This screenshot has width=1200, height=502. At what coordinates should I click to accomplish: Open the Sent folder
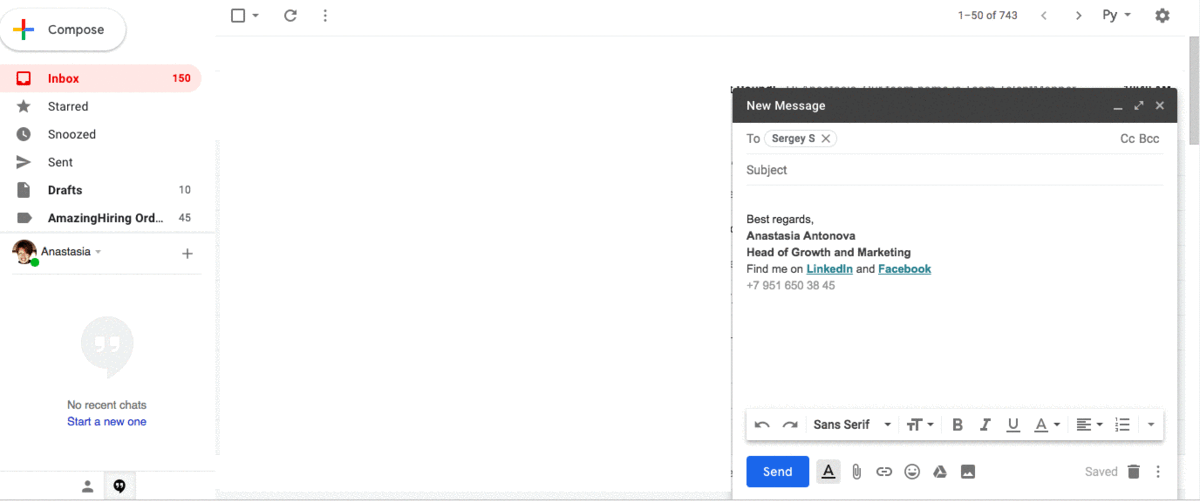tap(60, 162)
